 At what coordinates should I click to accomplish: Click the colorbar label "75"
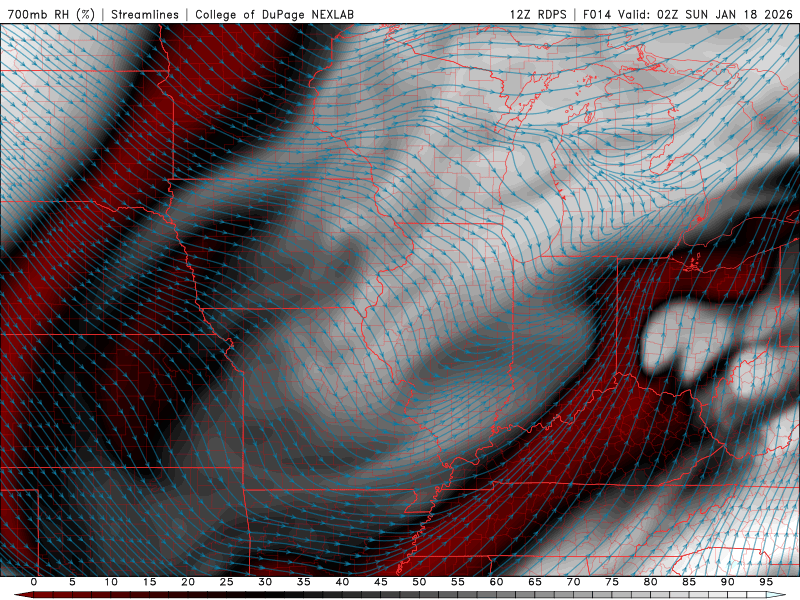(612, 582)
